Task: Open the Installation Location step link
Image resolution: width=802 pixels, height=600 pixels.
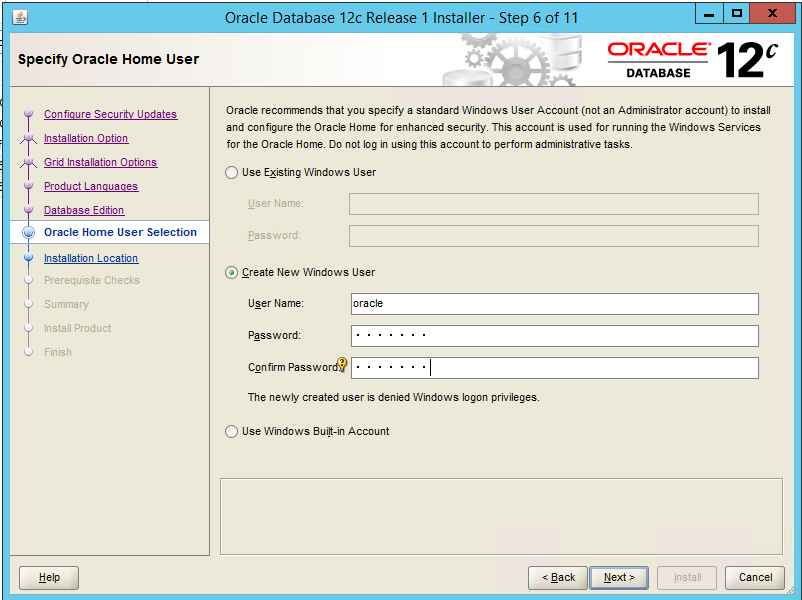Action: pyautogui.click(x=91, y=259)
